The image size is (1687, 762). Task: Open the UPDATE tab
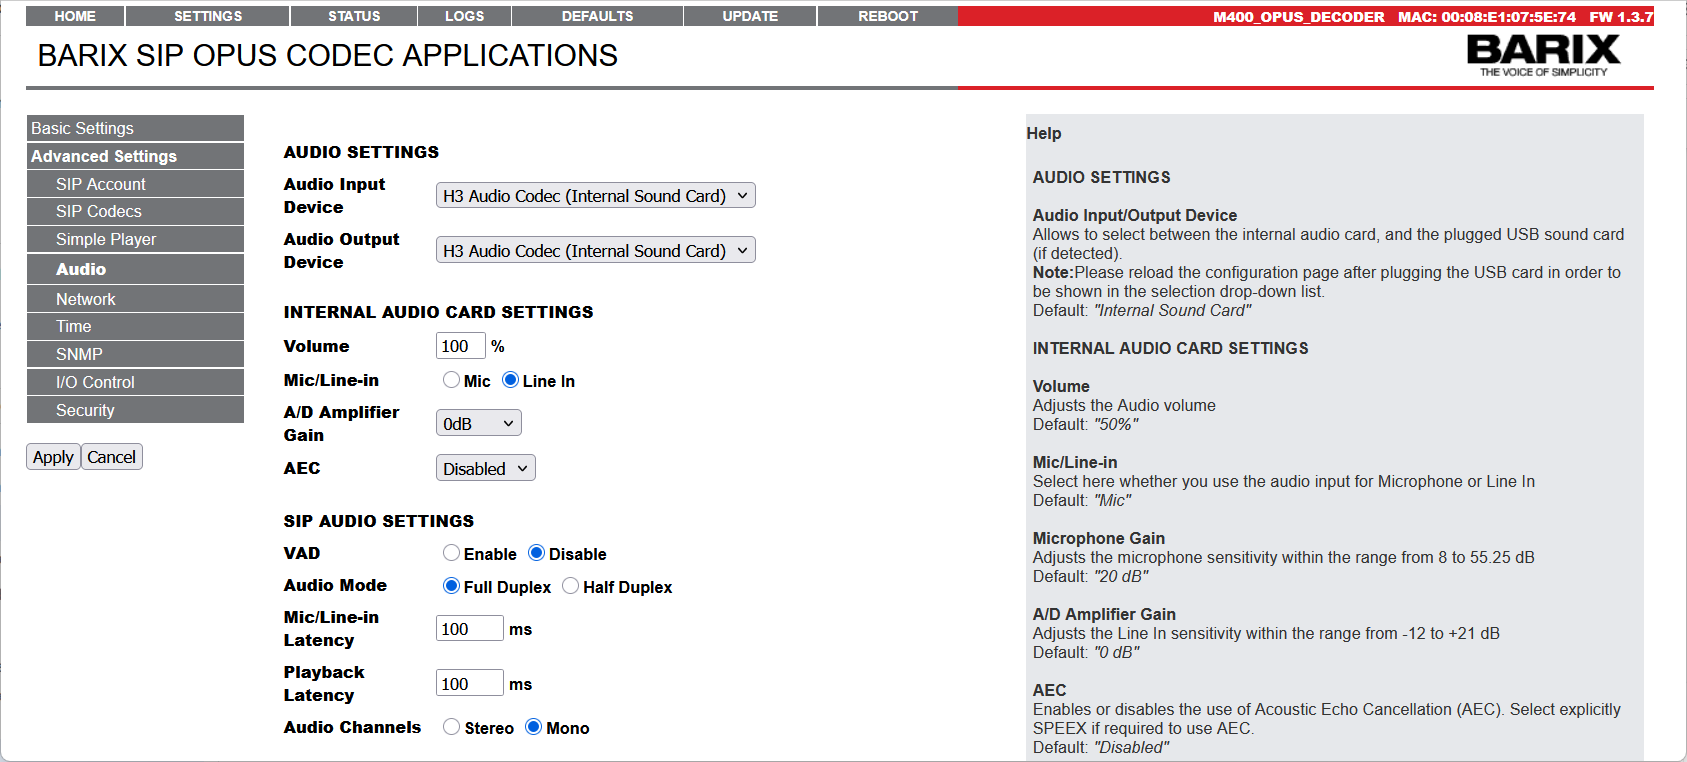[x=750, y=16]
